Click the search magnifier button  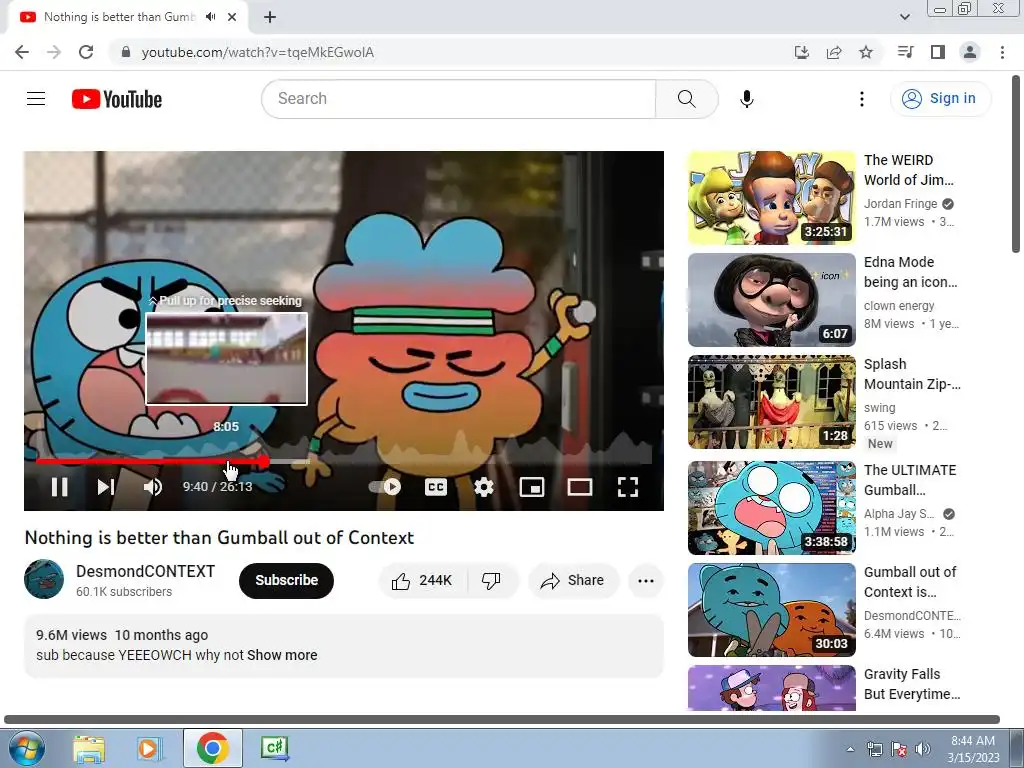686,99
